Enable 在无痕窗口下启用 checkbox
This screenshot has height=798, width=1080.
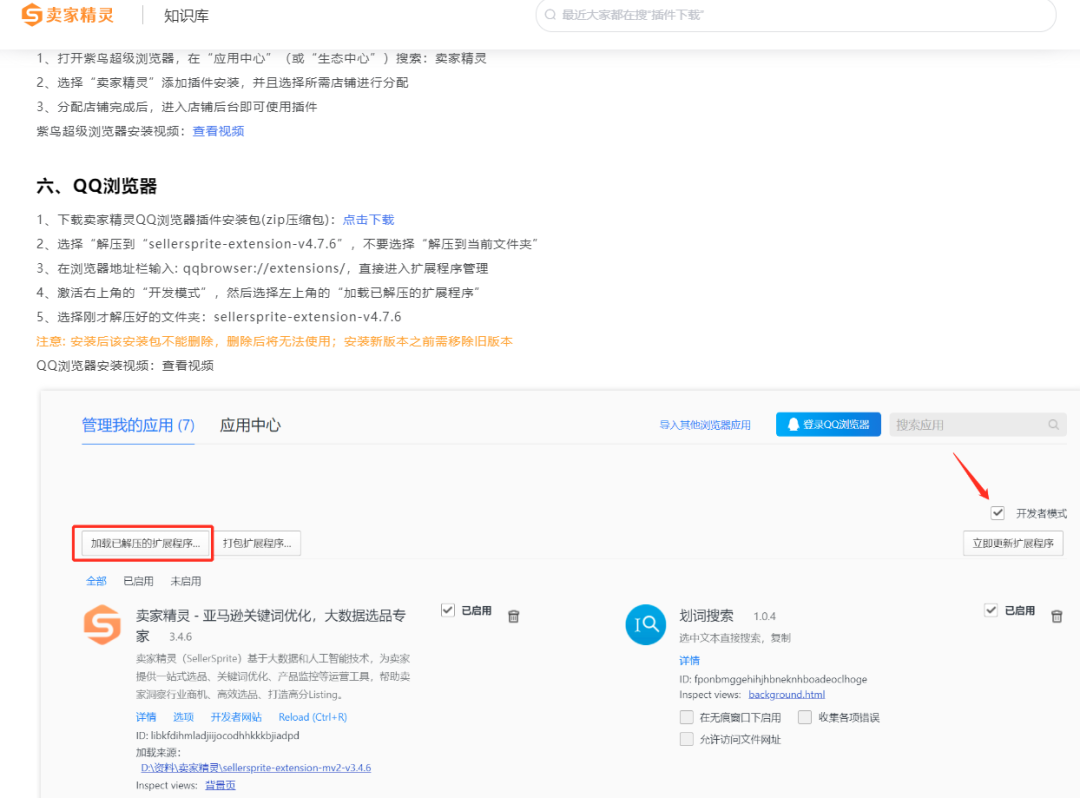(686, 717)
